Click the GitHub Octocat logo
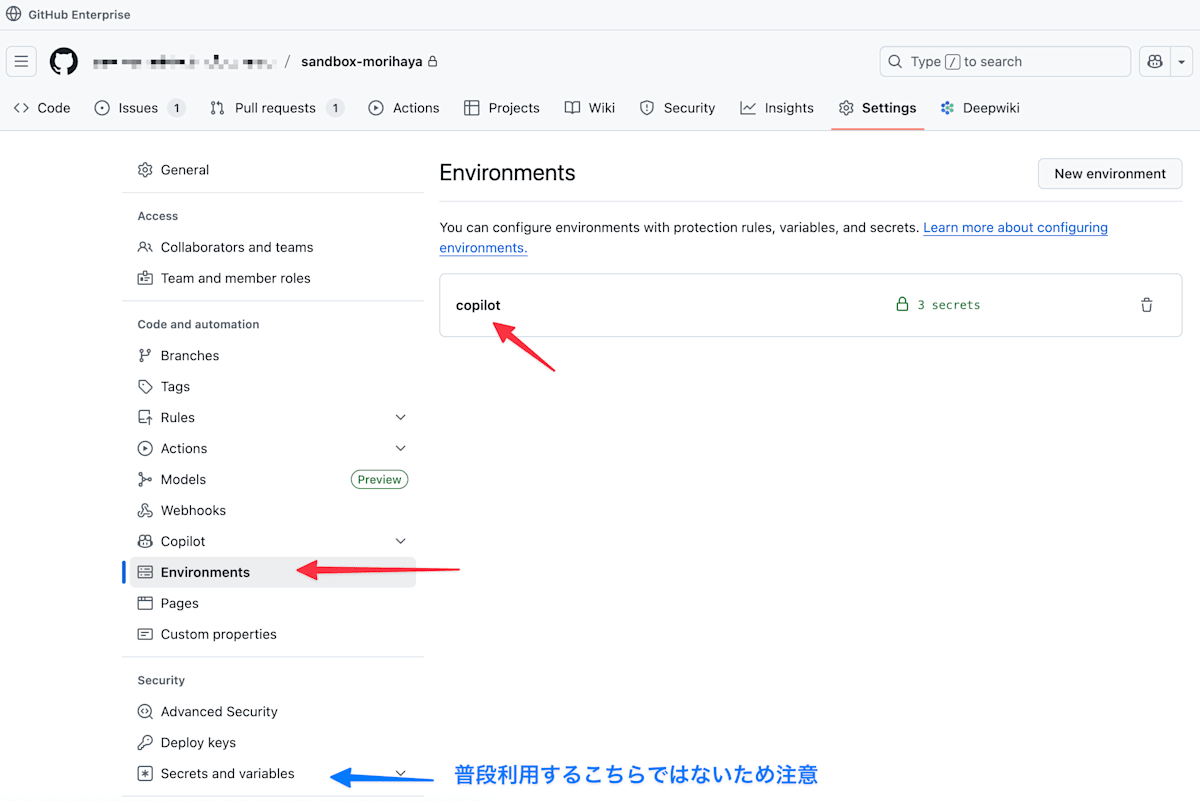 pos(64,61)
